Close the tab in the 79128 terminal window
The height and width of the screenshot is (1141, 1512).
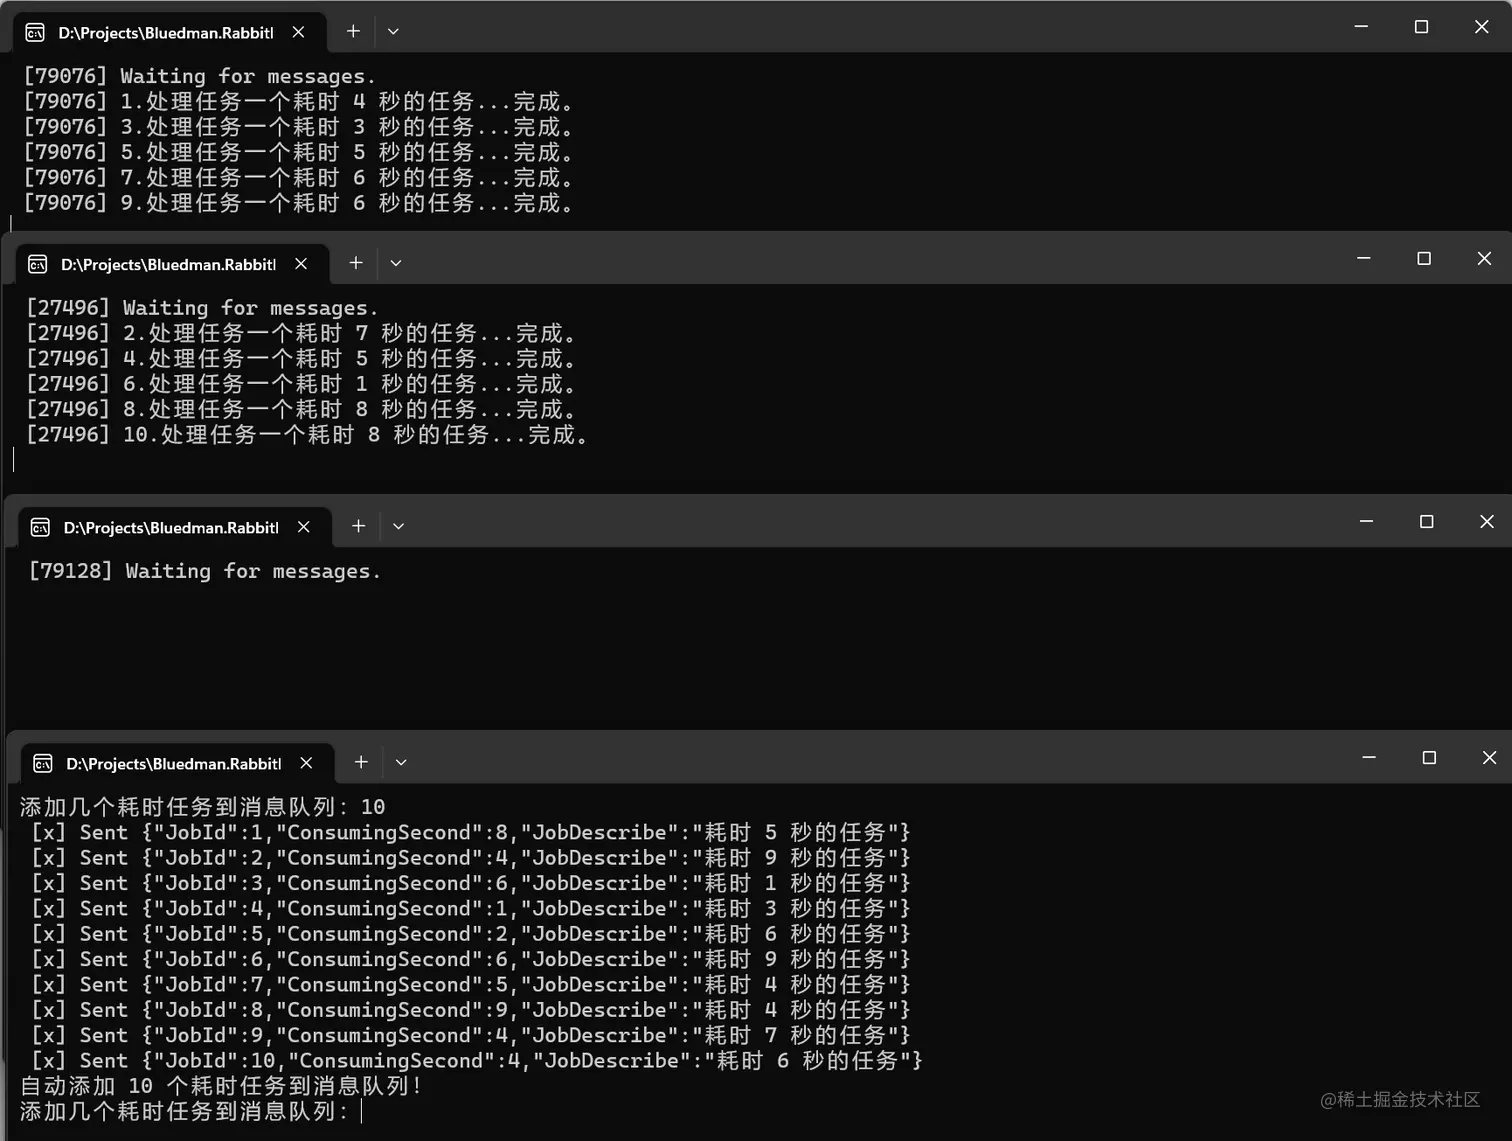304,527
